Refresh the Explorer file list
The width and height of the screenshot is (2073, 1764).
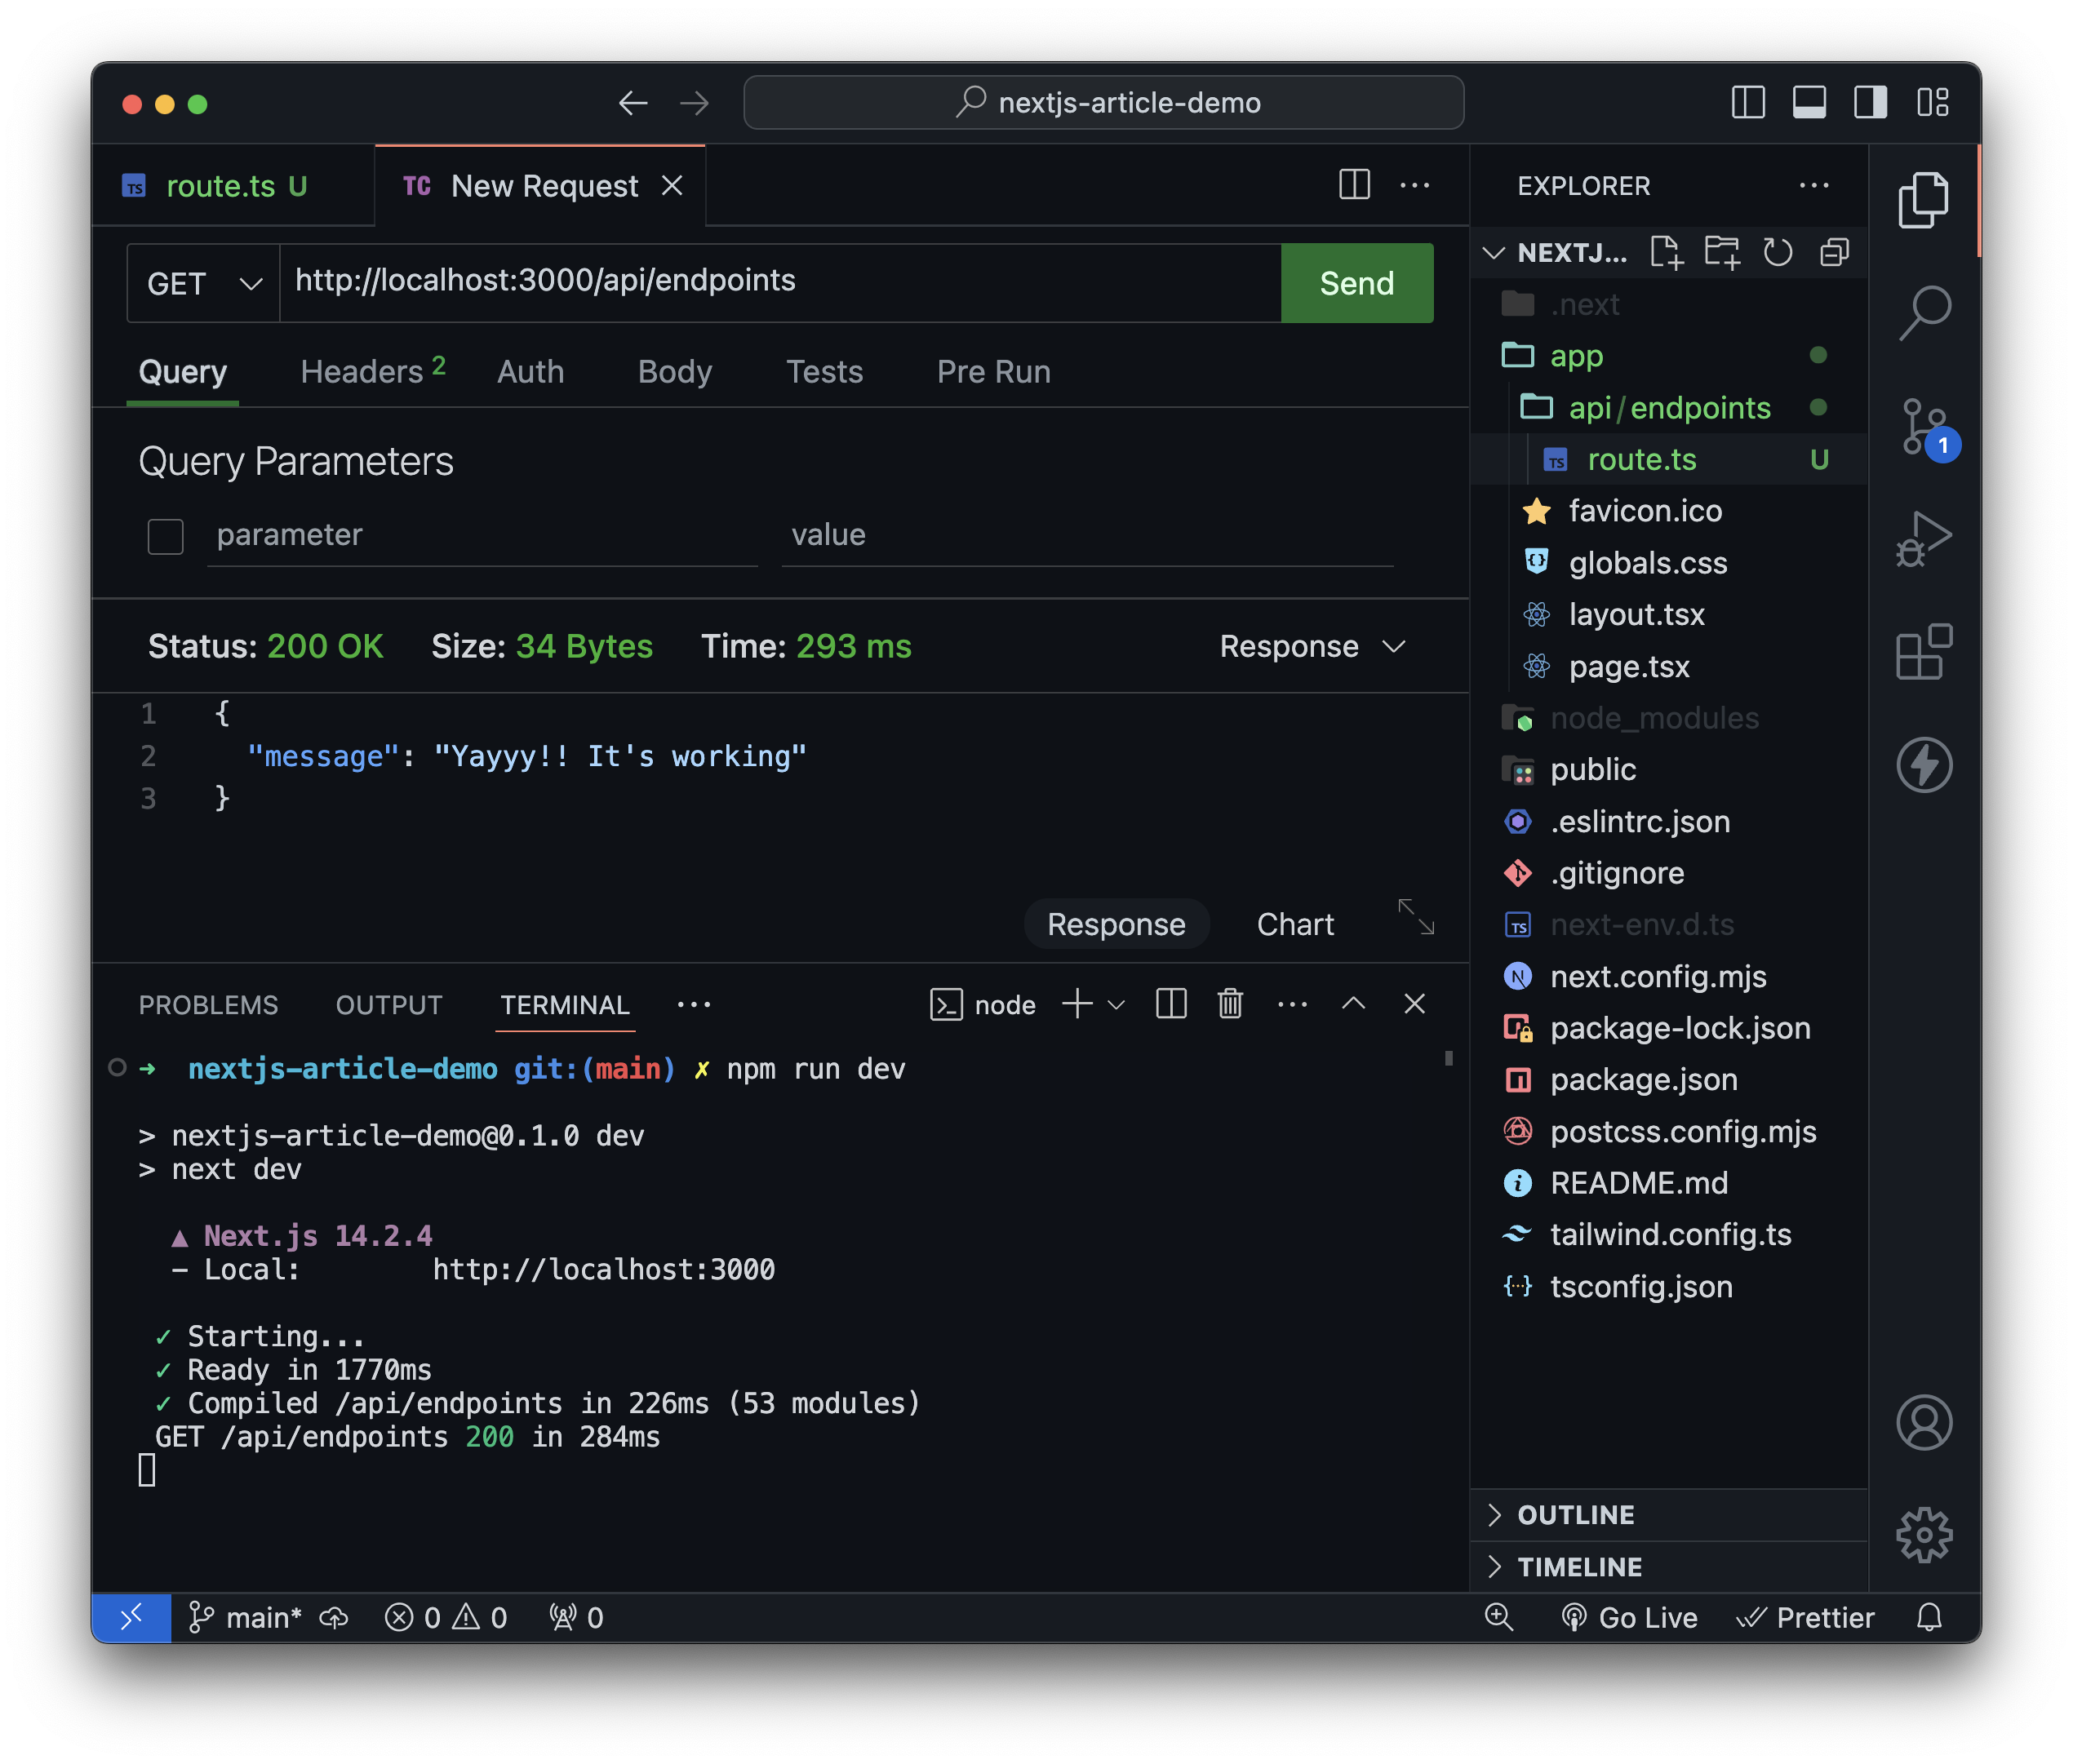click(x=1779, y=252)
